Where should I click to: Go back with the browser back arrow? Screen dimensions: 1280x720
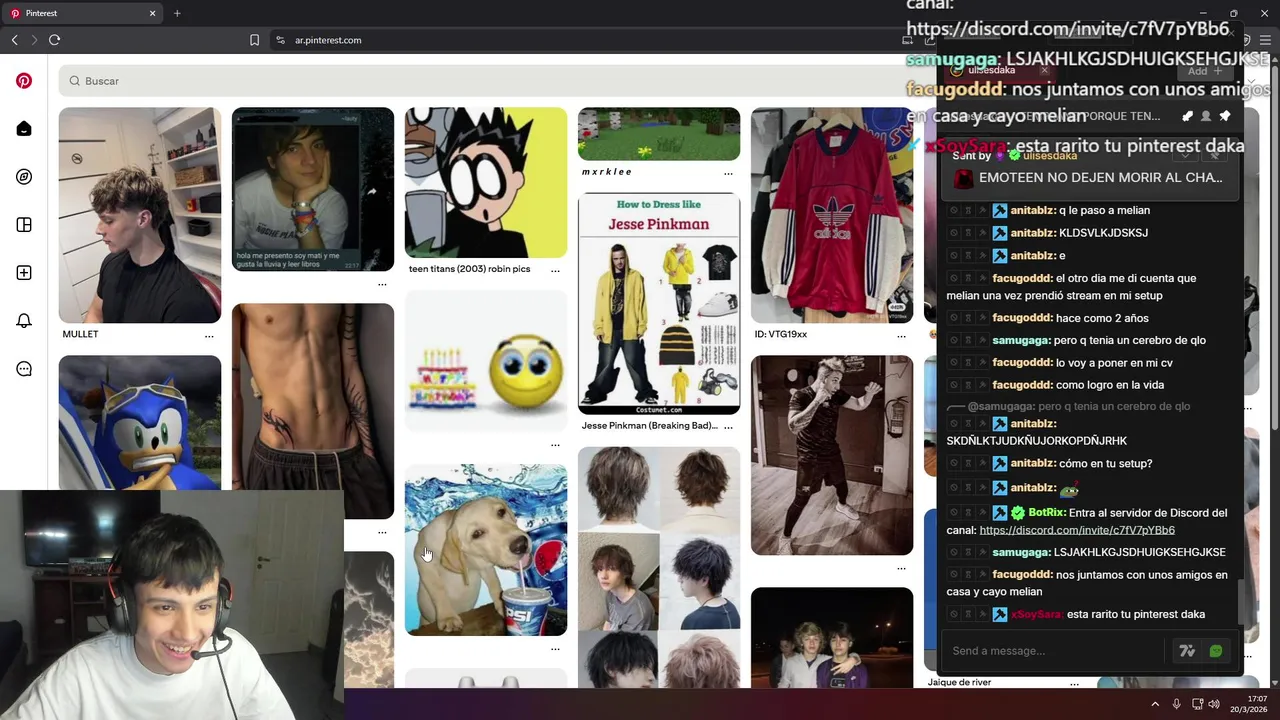[x=14, y=40]
